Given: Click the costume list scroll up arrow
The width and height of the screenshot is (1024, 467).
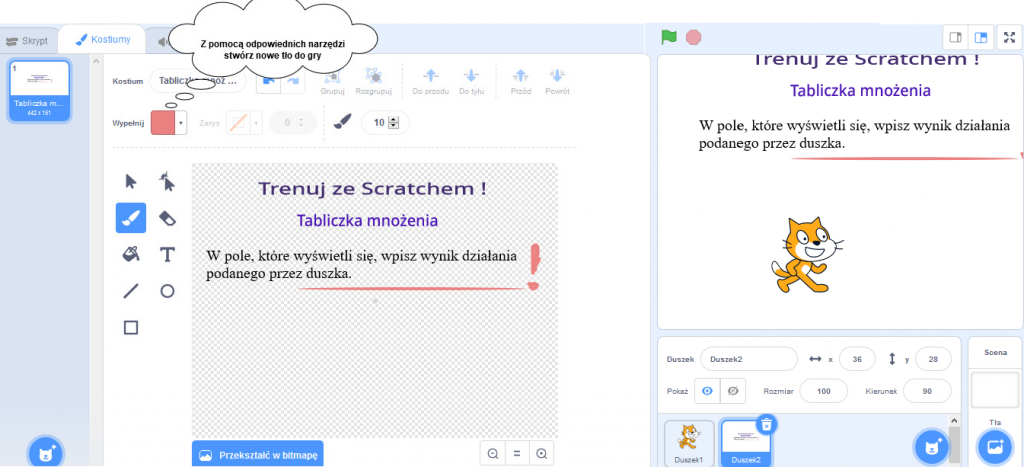Looking at the screenshot, I should click(x=97, y=61).
